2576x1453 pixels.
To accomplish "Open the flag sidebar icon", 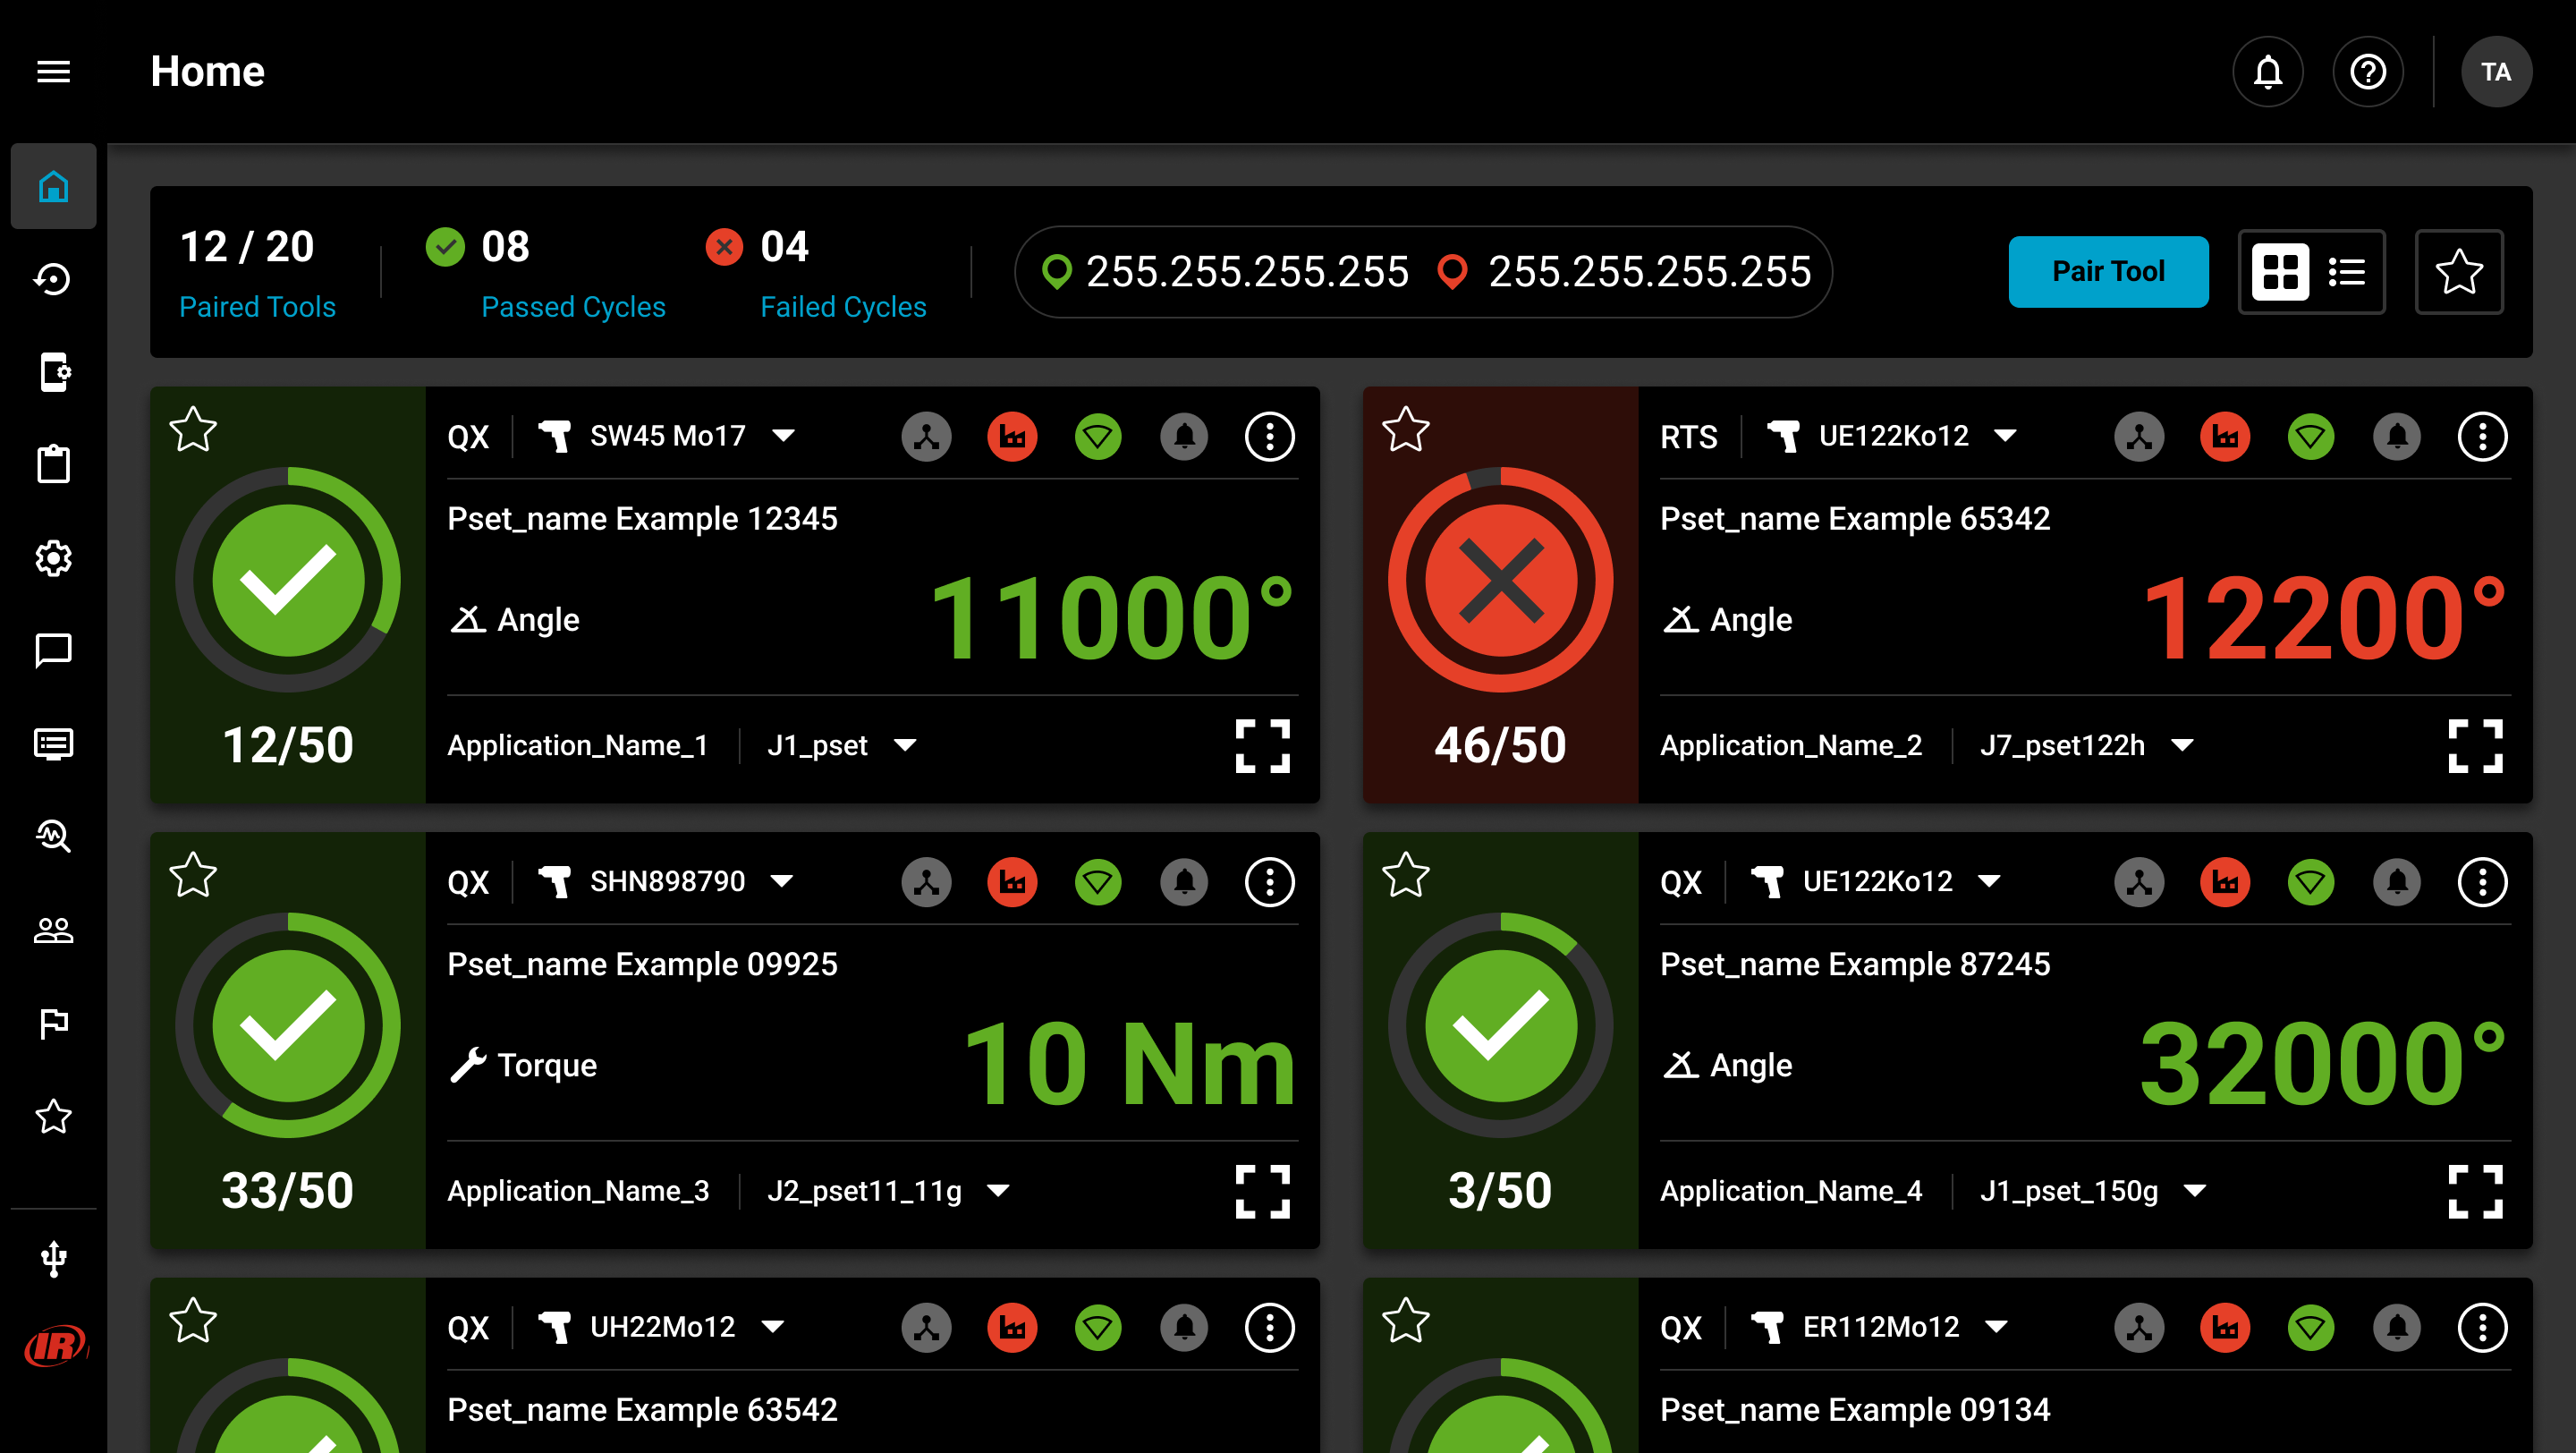I will tap(53, 1023).
